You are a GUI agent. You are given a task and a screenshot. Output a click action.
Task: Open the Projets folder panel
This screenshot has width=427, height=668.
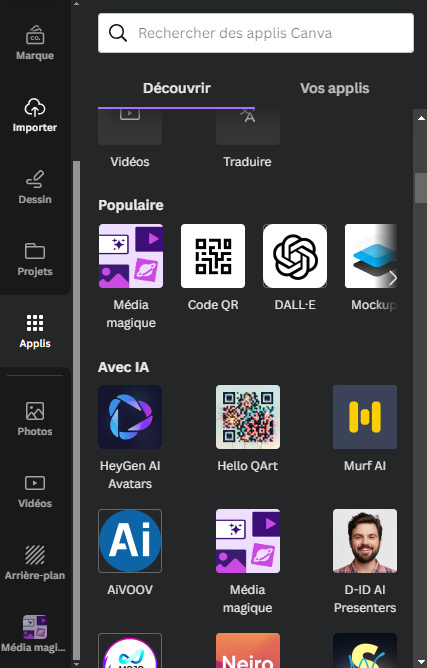tap(35, 259)
